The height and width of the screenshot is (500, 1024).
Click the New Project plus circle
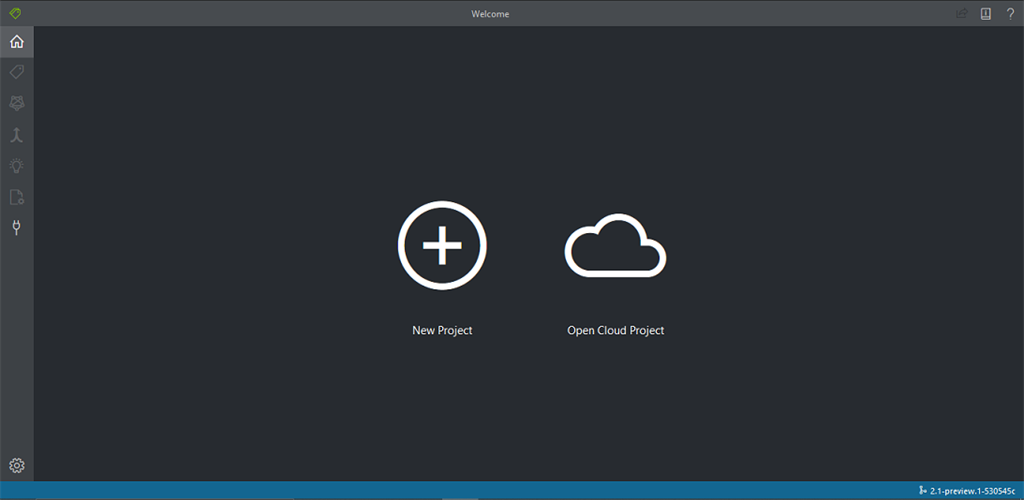442,245
